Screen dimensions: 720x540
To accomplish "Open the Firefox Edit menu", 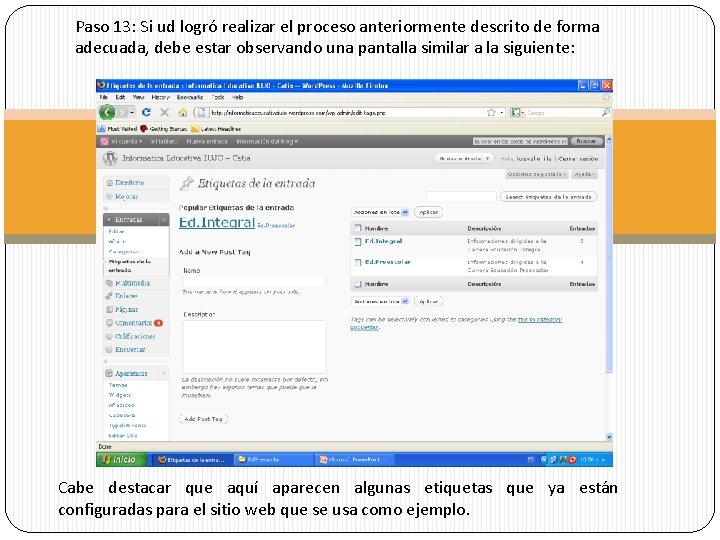I will click(x=120, y=97).
